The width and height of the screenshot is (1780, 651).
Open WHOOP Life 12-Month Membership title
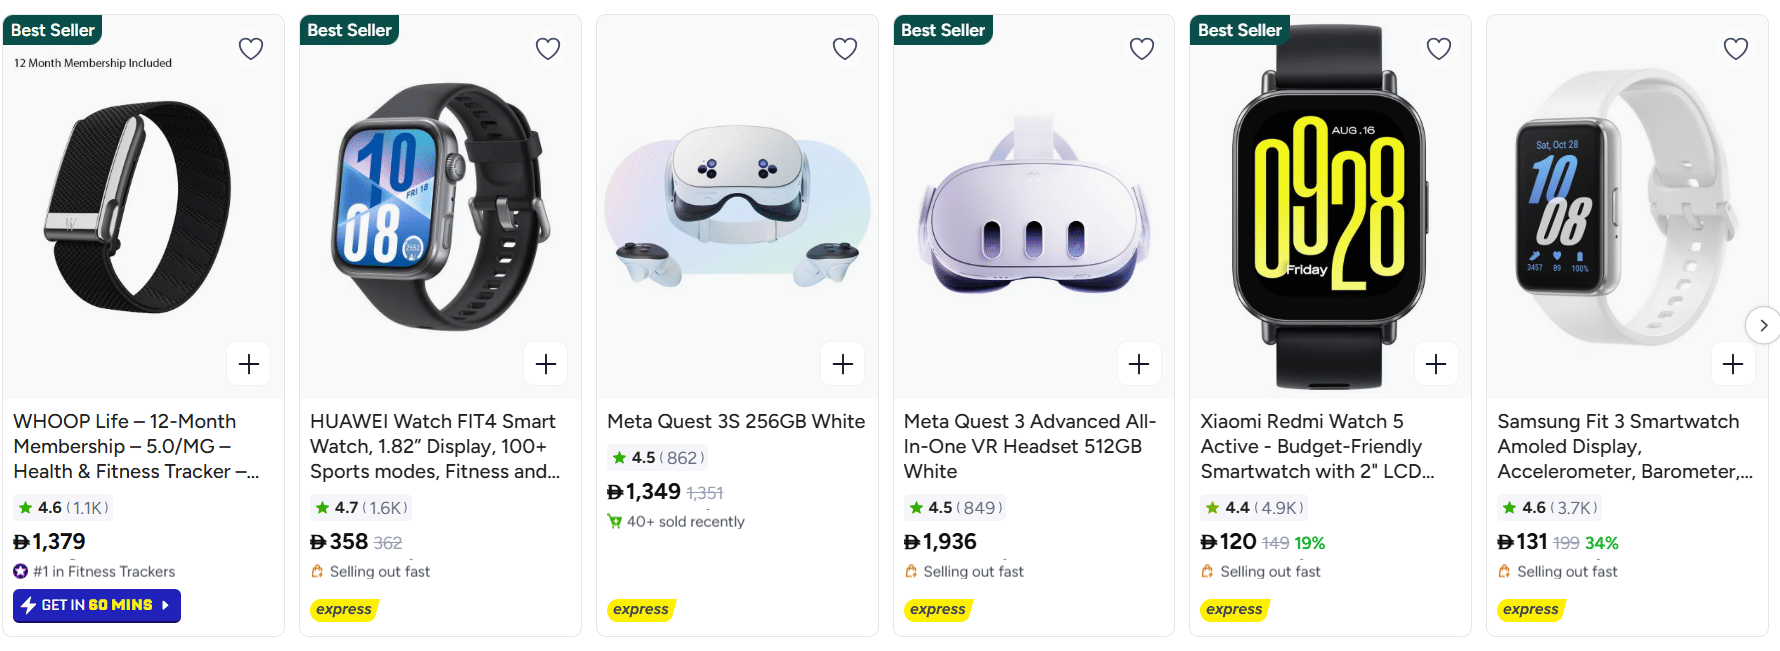click(135, 446)
